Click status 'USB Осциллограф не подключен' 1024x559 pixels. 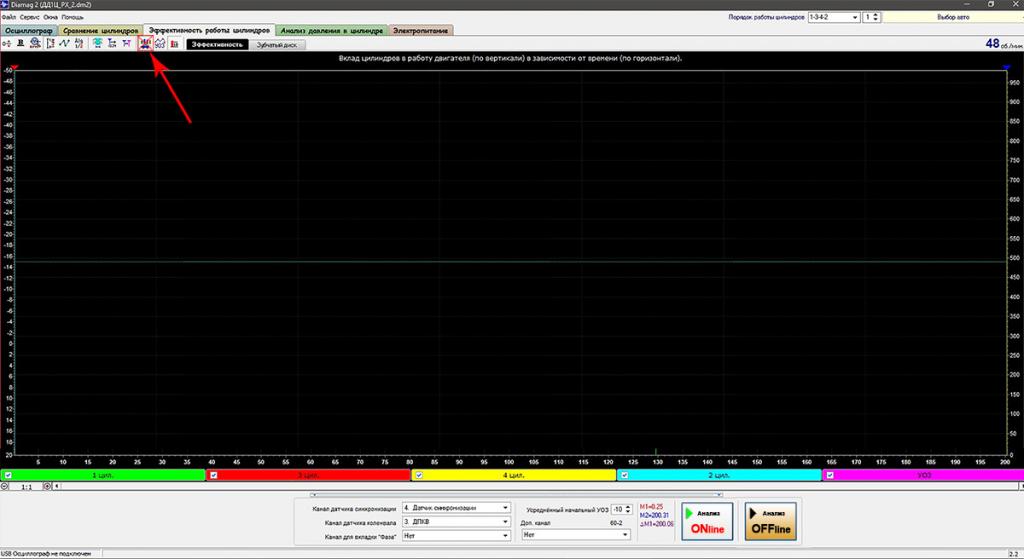click(x=46, y=554)
